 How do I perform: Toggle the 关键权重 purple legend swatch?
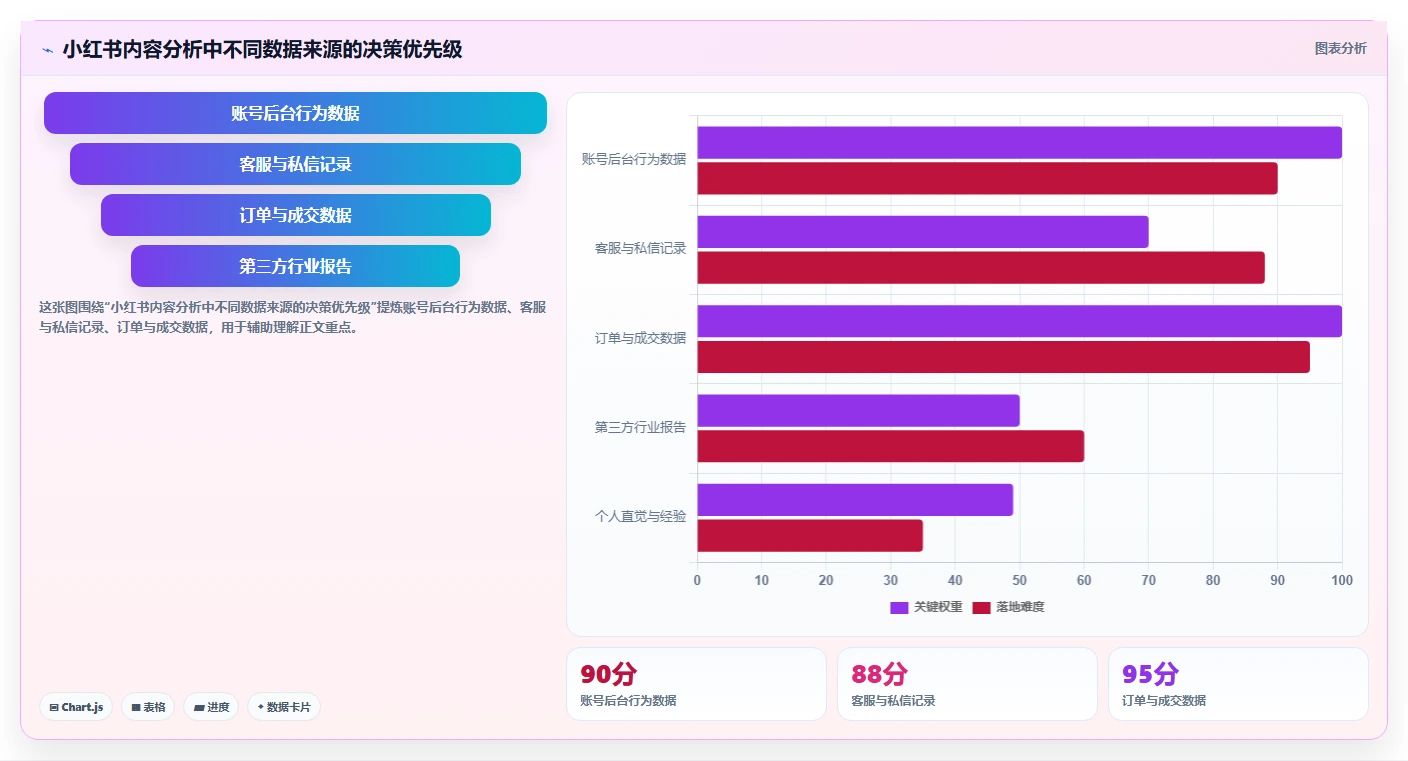click(899, 608)
